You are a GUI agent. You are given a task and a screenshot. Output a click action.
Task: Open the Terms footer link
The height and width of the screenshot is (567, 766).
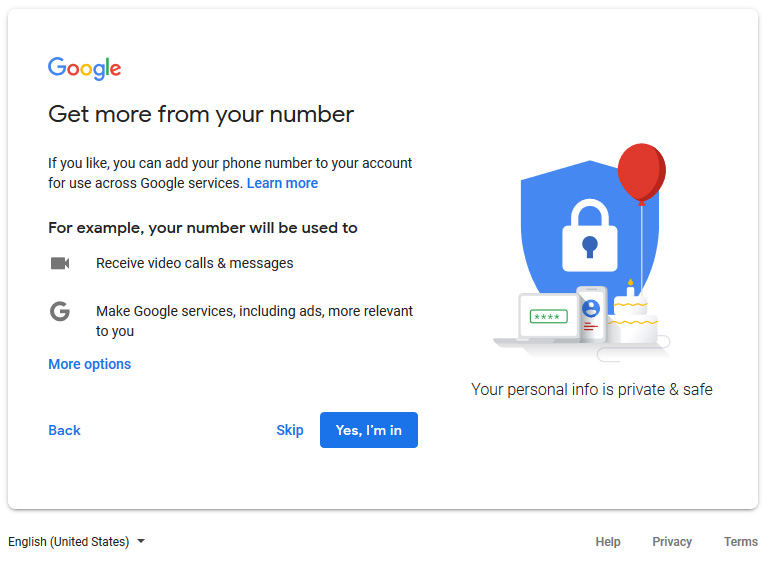point(741,542)
